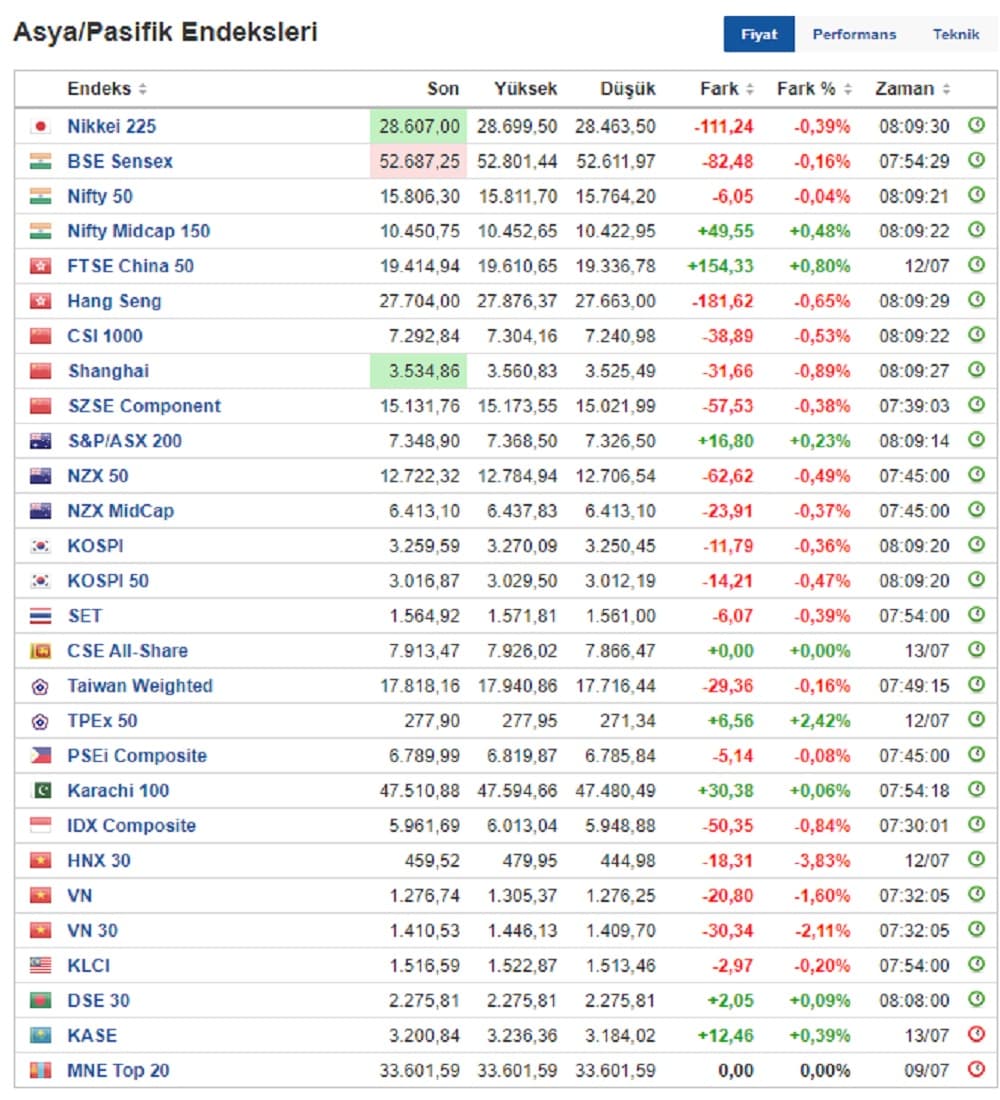Screen dimensions: 1000x1100
Task: Click the Asya/Pasifik Endeksleri heading
Action: (166, 32)
